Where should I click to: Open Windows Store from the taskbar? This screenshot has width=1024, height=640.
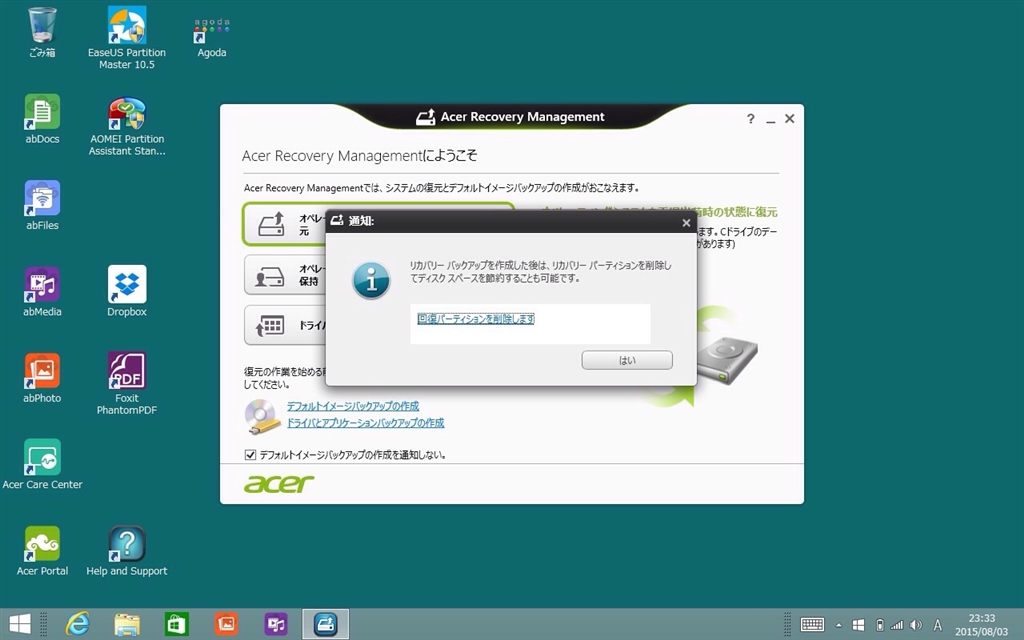coord(176,624)
